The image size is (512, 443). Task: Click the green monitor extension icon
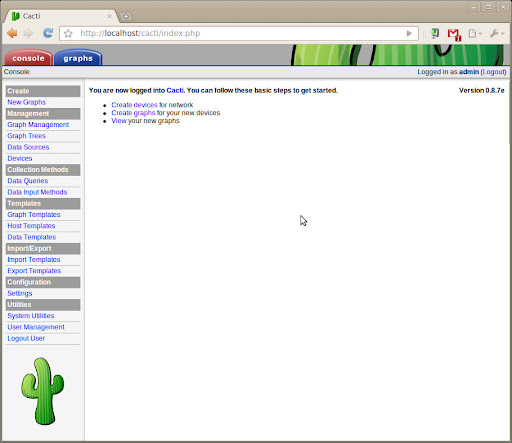[435, 33]
